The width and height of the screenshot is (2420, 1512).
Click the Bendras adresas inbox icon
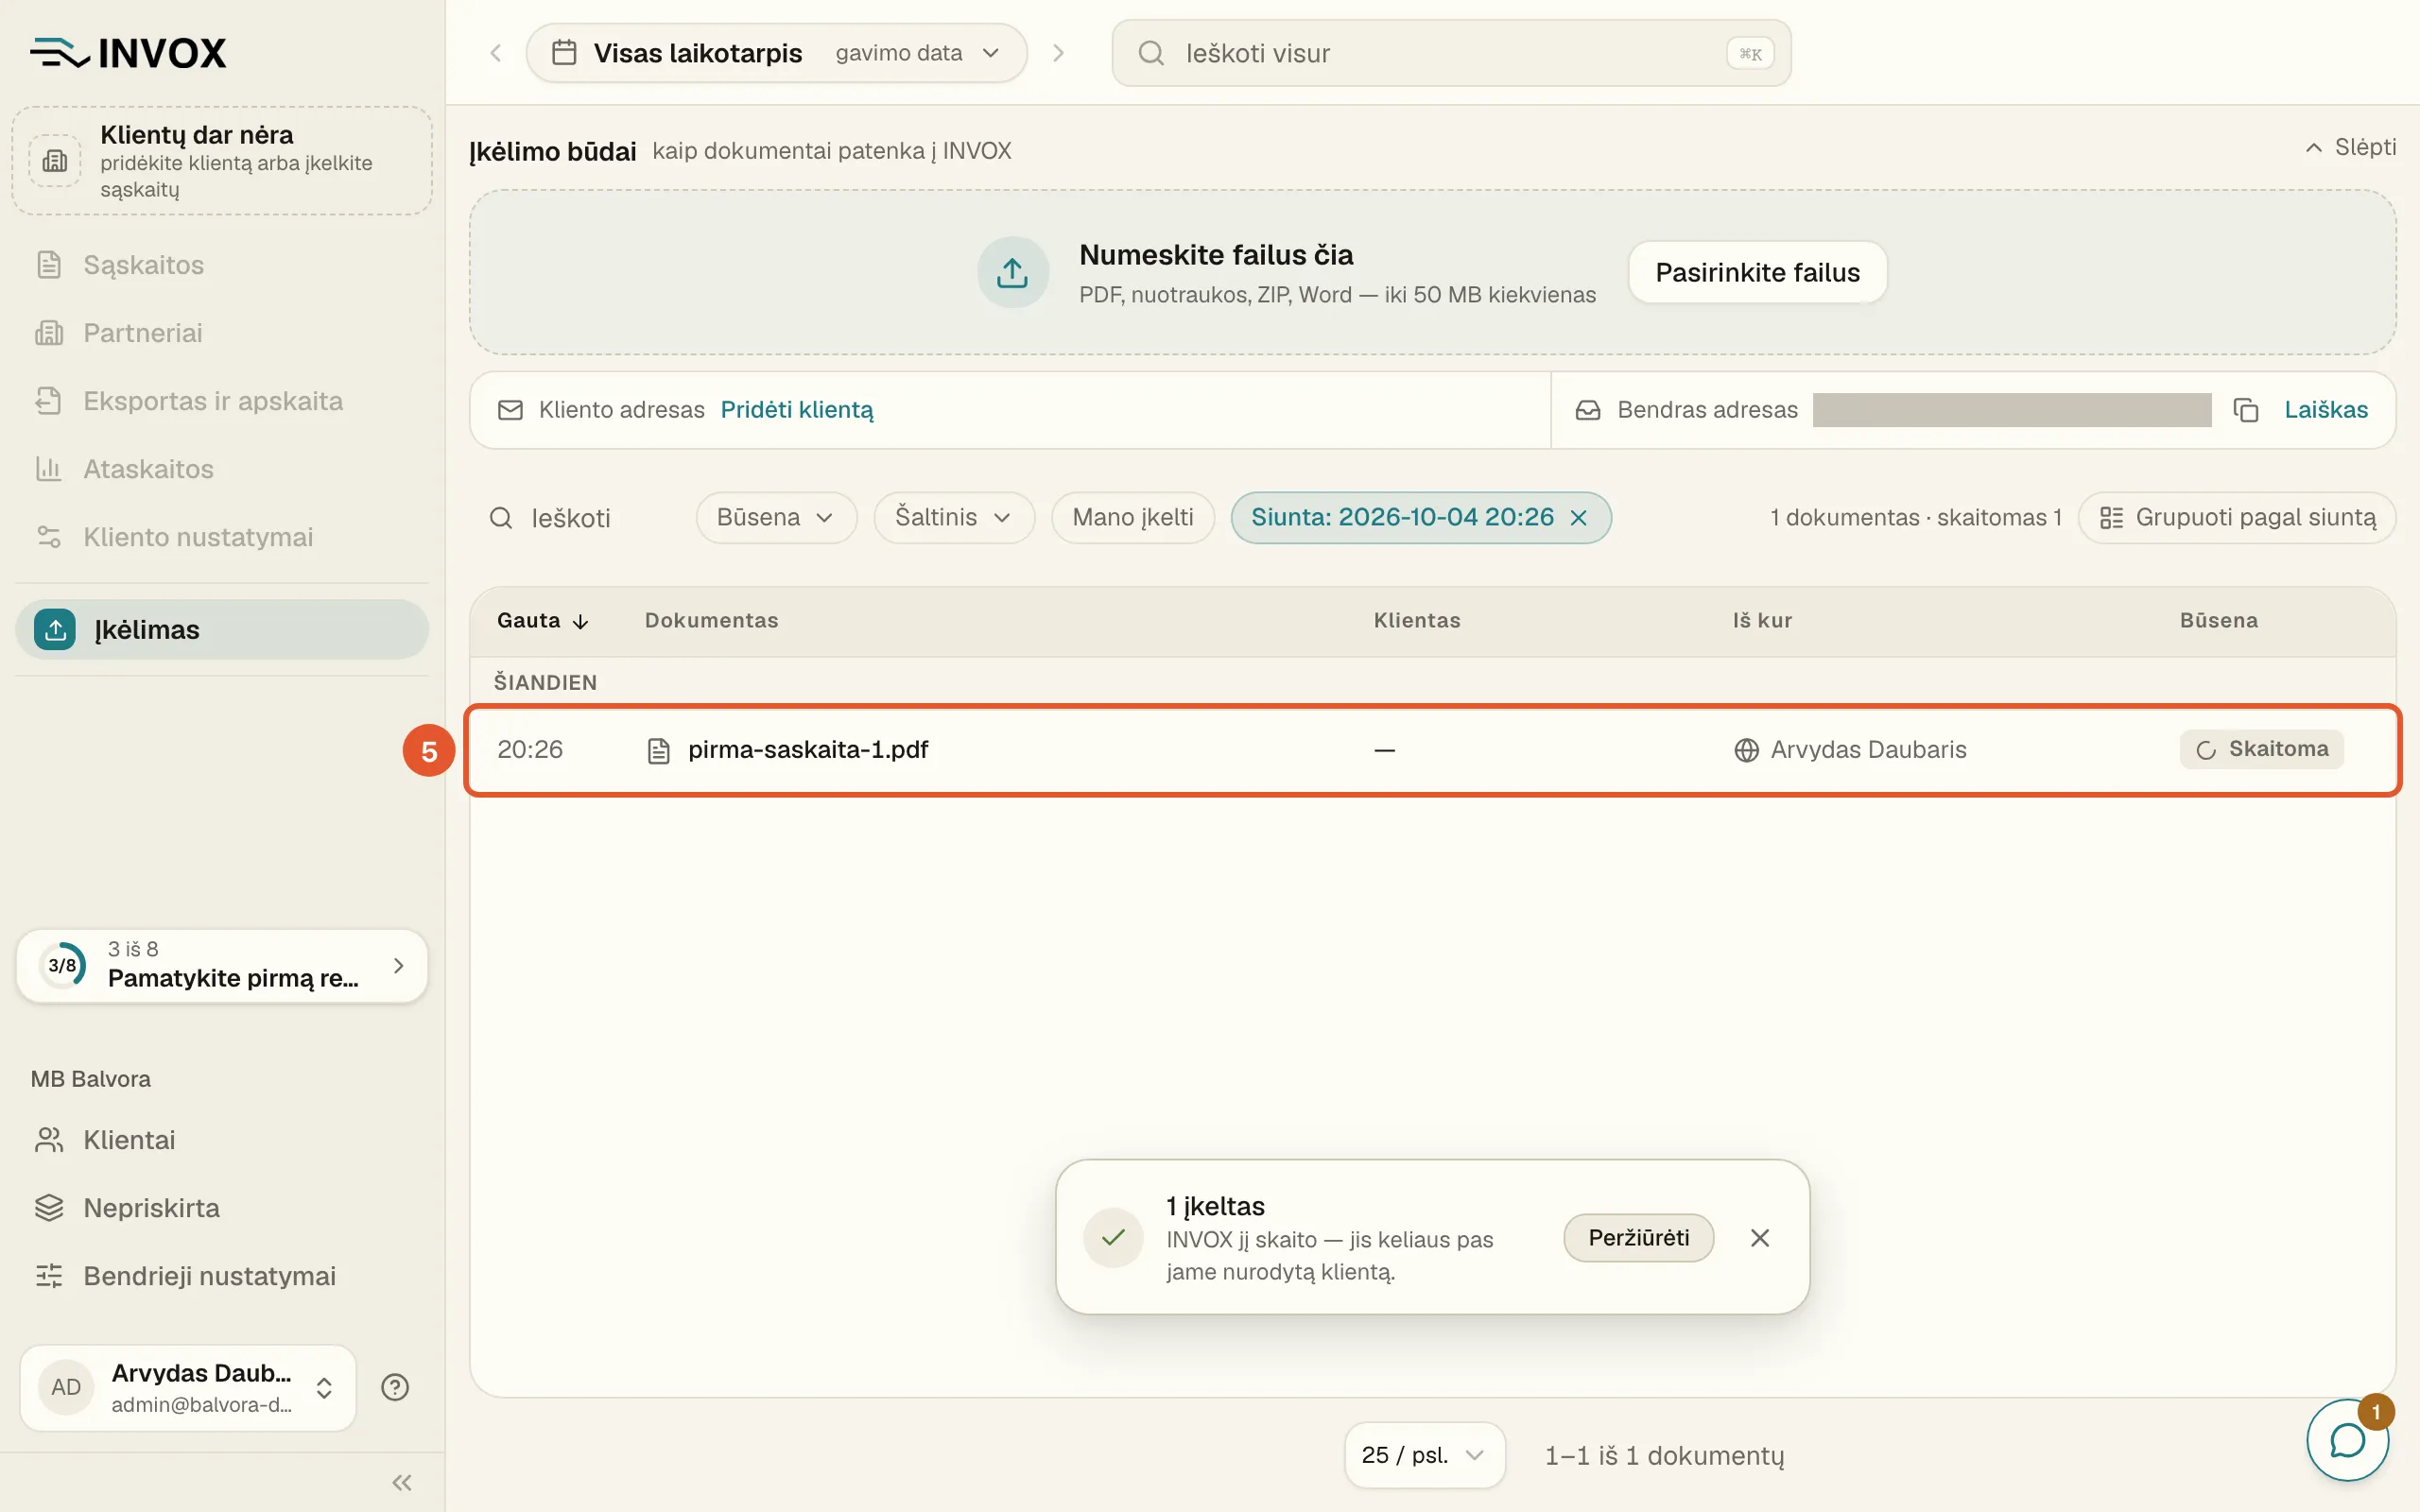coord(1587,410)
